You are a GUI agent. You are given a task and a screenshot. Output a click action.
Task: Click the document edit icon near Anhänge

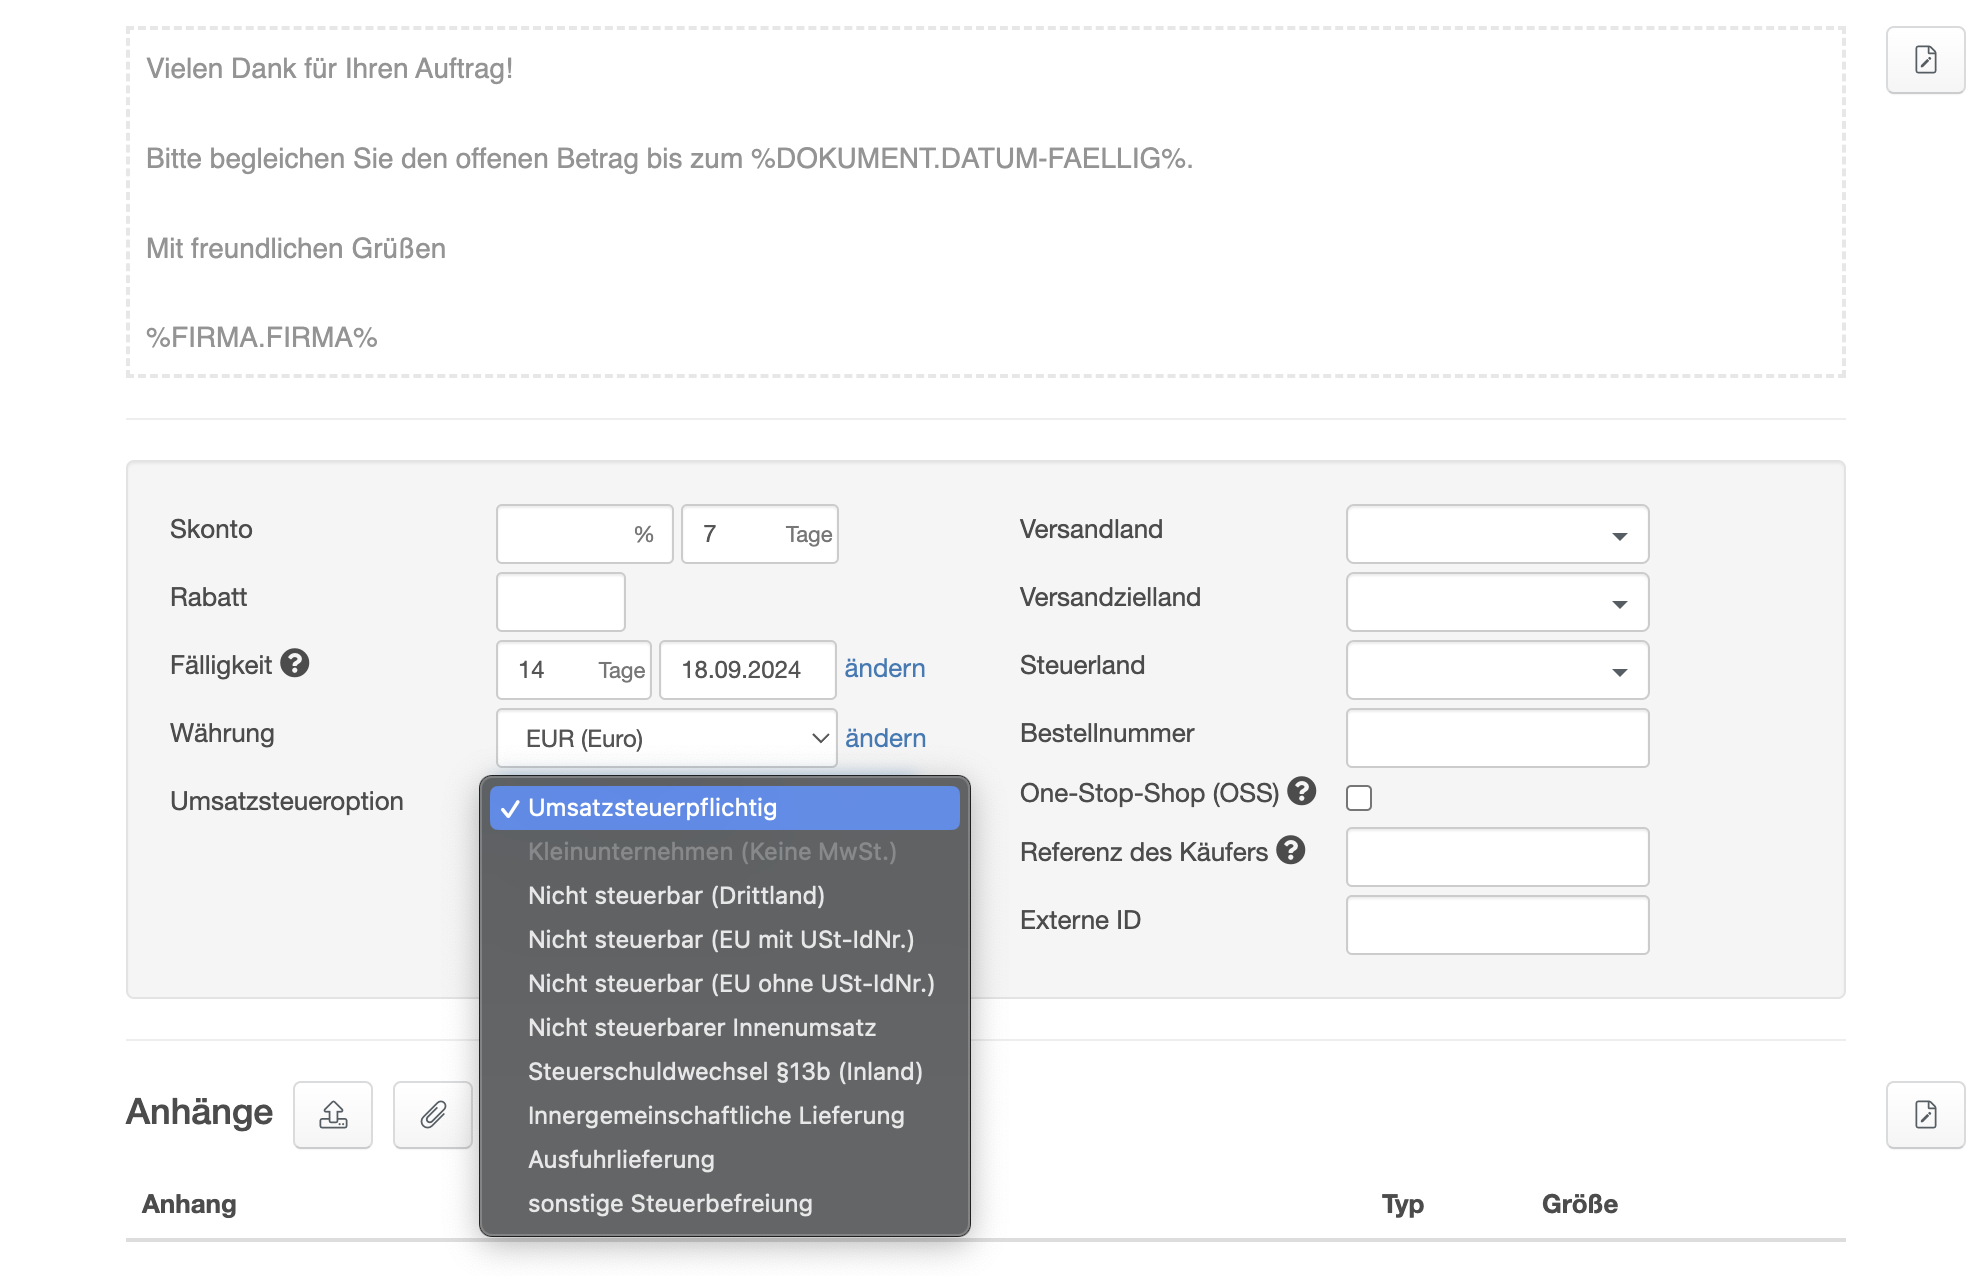(1925, 1114)
